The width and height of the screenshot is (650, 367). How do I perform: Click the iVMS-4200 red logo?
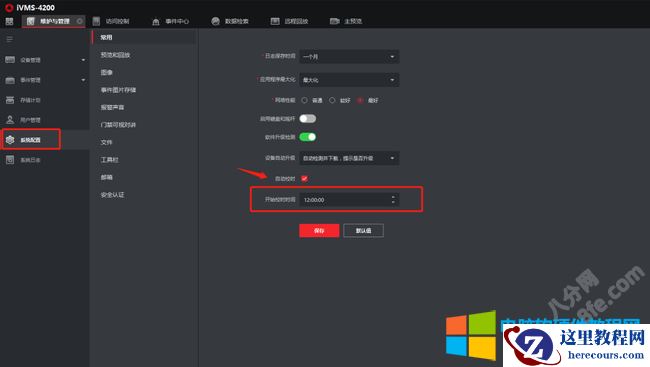coord(9,7)
